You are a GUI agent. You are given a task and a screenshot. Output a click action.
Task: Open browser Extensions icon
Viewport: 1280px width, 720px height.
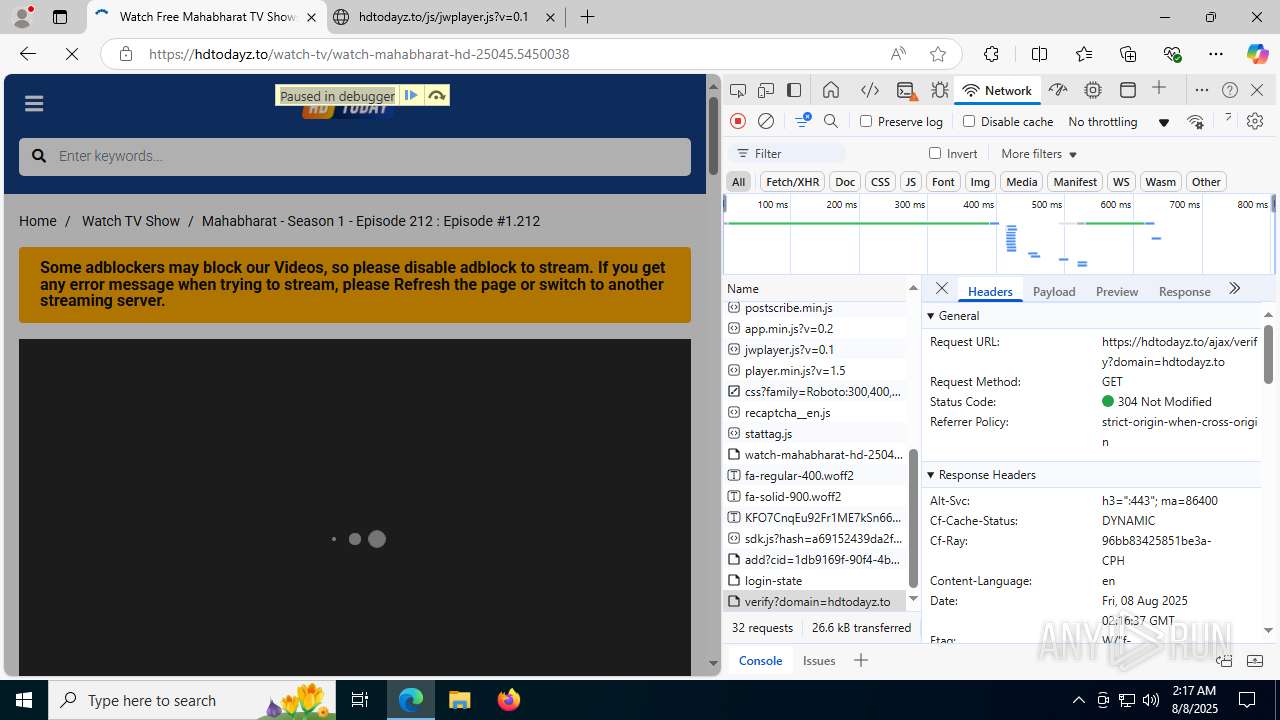[x=991, y=54]
